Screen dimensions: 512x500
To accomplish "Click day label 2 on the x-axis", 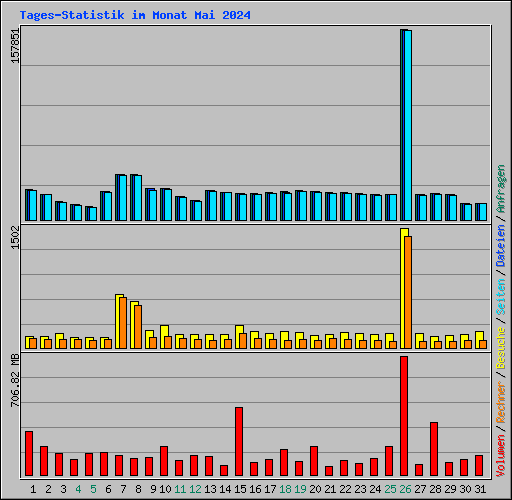I will coord(48,489).
